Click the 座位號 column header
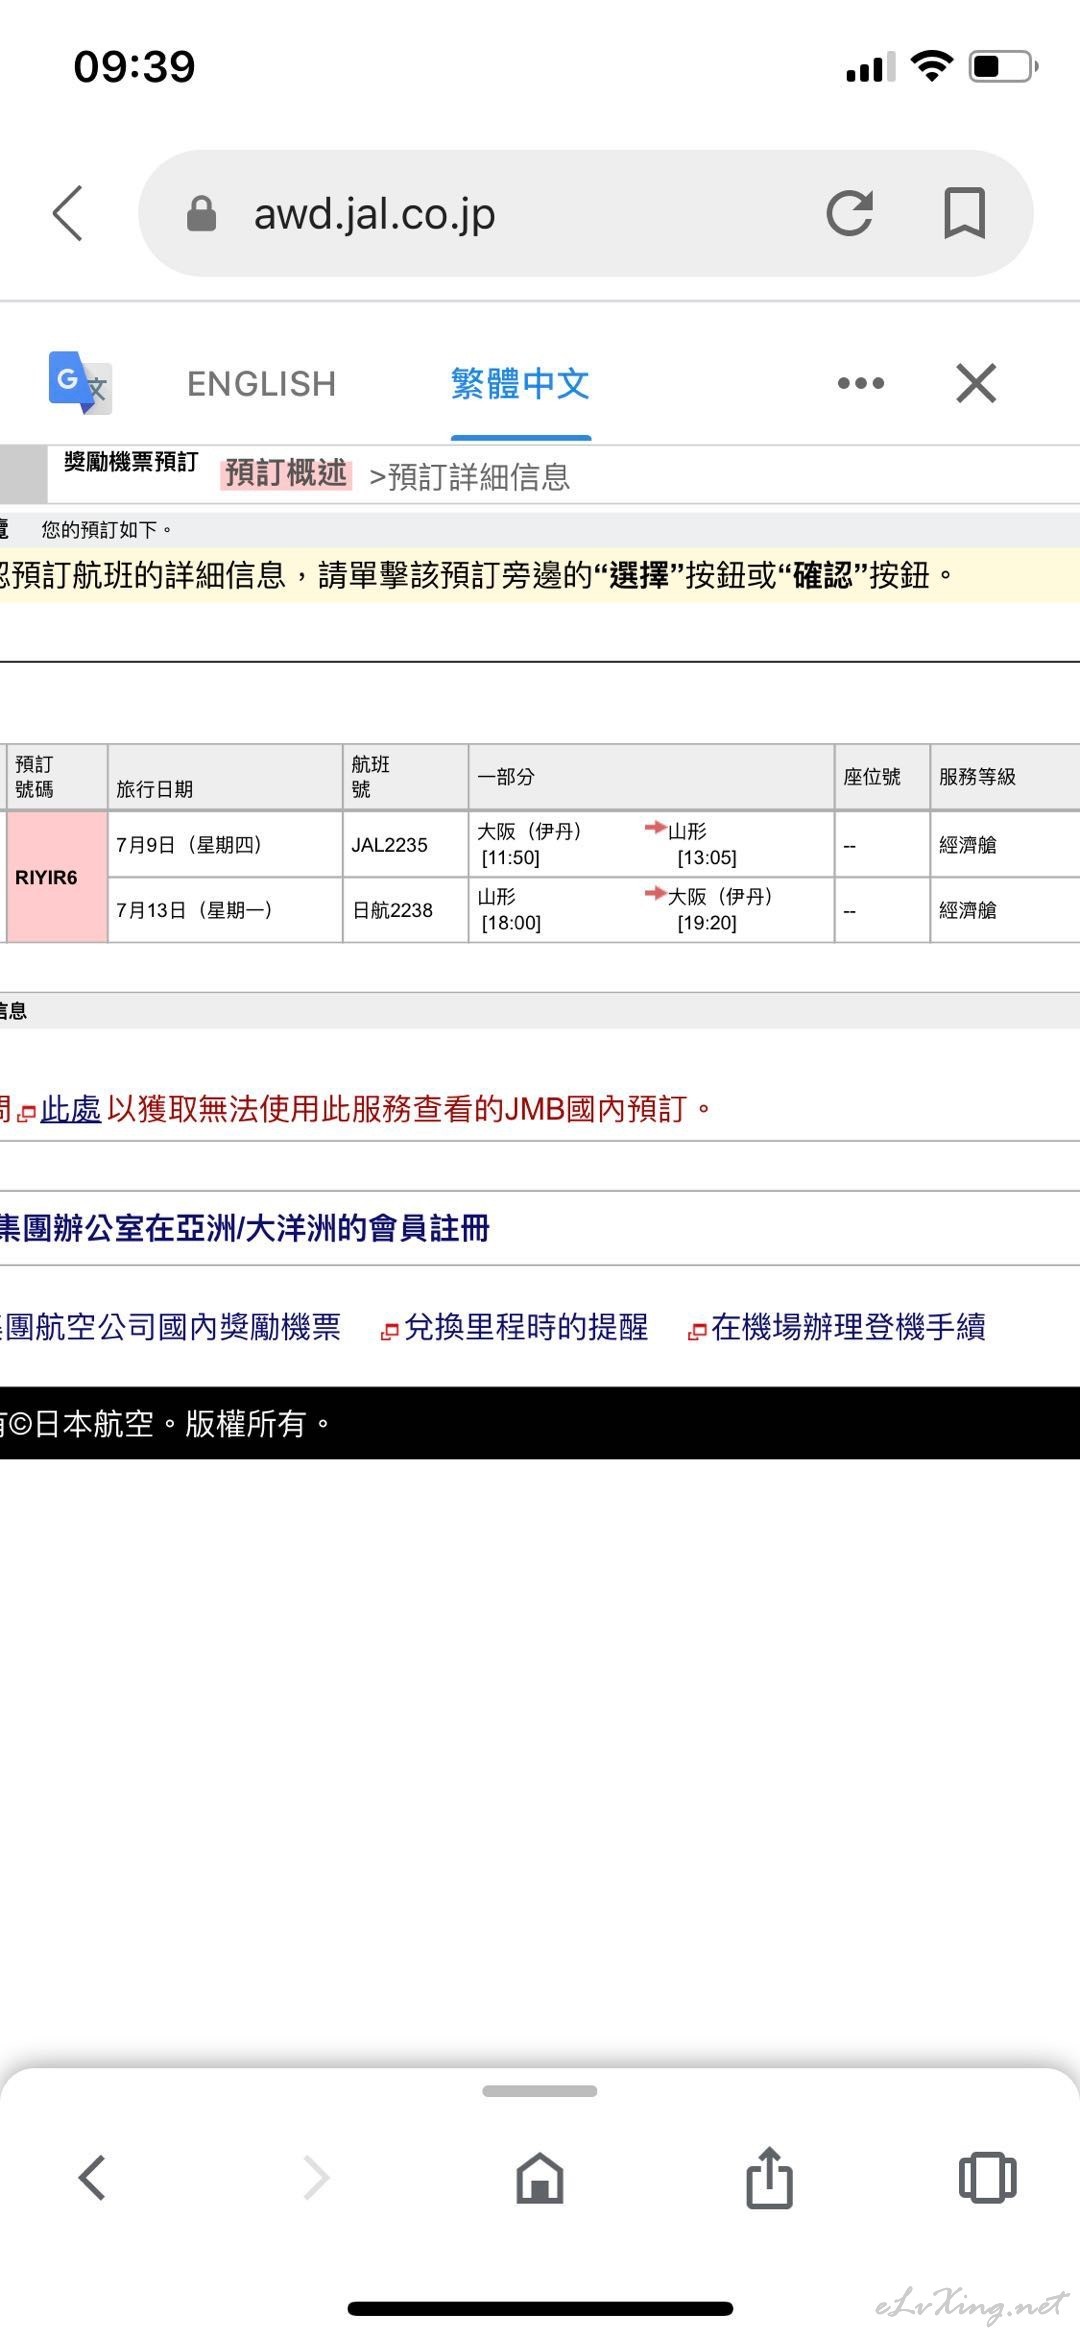Image resolution: width=1080 pixels, height=2339 pixels. (x=872, y=777)
